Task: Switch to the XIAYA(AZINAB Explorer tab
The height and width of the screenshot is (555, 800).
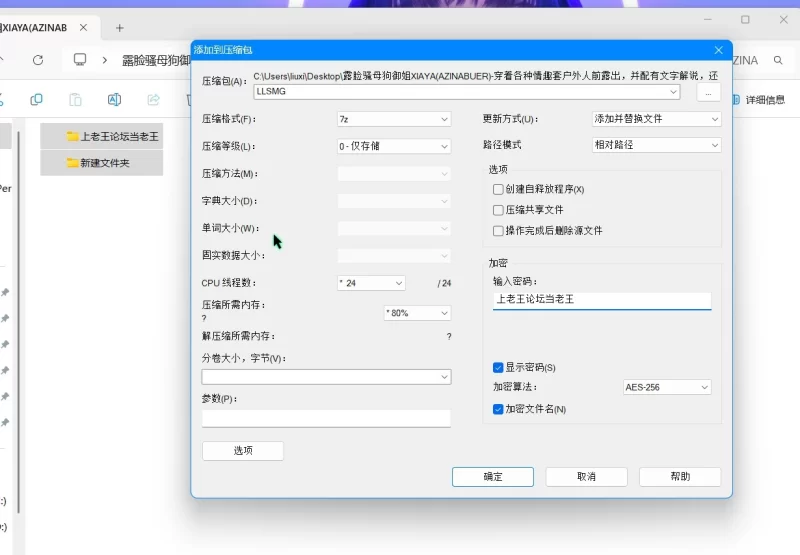Action: (34, 28)
